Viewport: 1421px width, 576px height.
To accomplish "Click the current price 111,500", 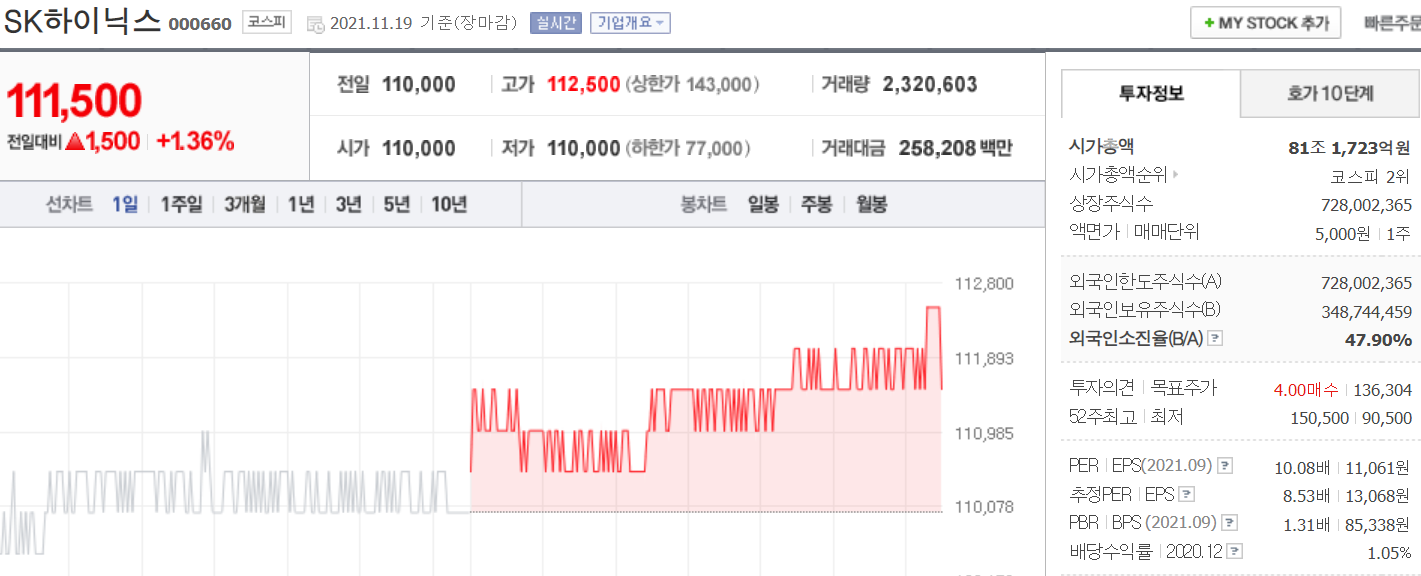I will (74, 101).
